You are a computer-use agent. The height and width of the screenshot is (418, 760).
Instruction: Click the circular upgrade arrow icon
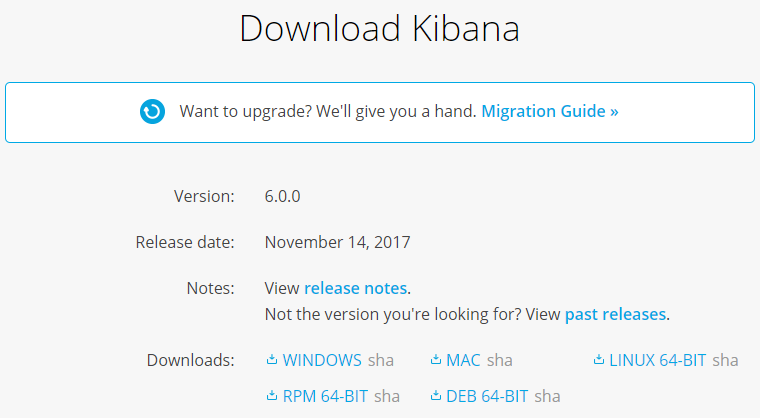pos(152,112)
